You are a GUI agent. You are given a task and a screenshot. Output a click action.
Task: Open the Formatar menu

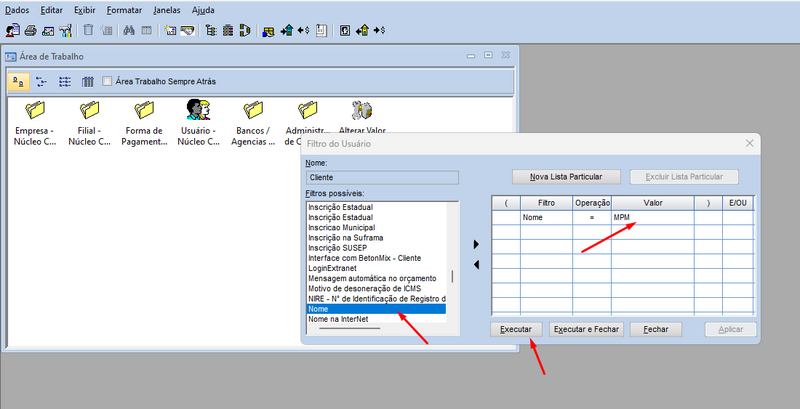coord(124,10)
